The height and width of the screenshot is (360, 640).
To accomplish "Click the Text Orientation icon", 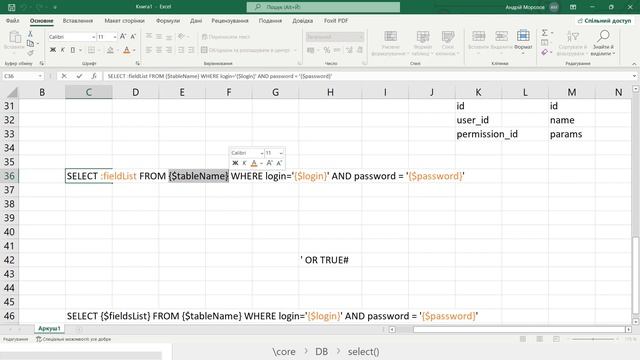I will pos(182,37).
